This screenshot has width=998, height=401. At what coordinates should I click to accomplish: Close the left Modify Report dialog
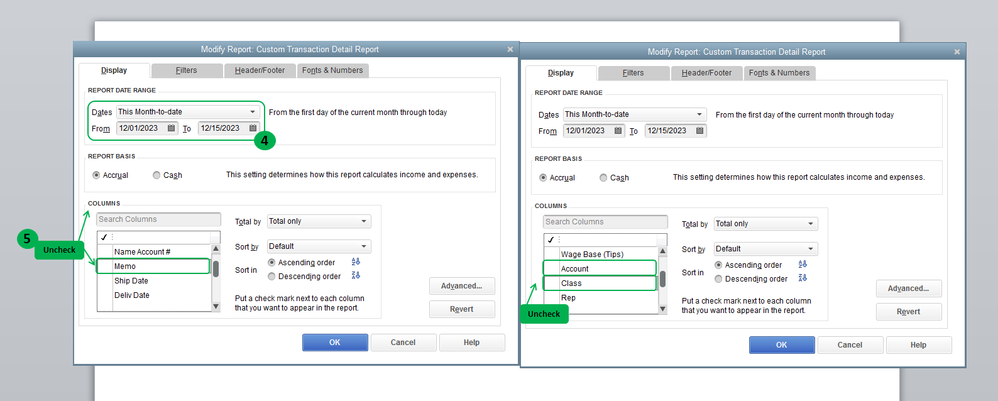510,49
